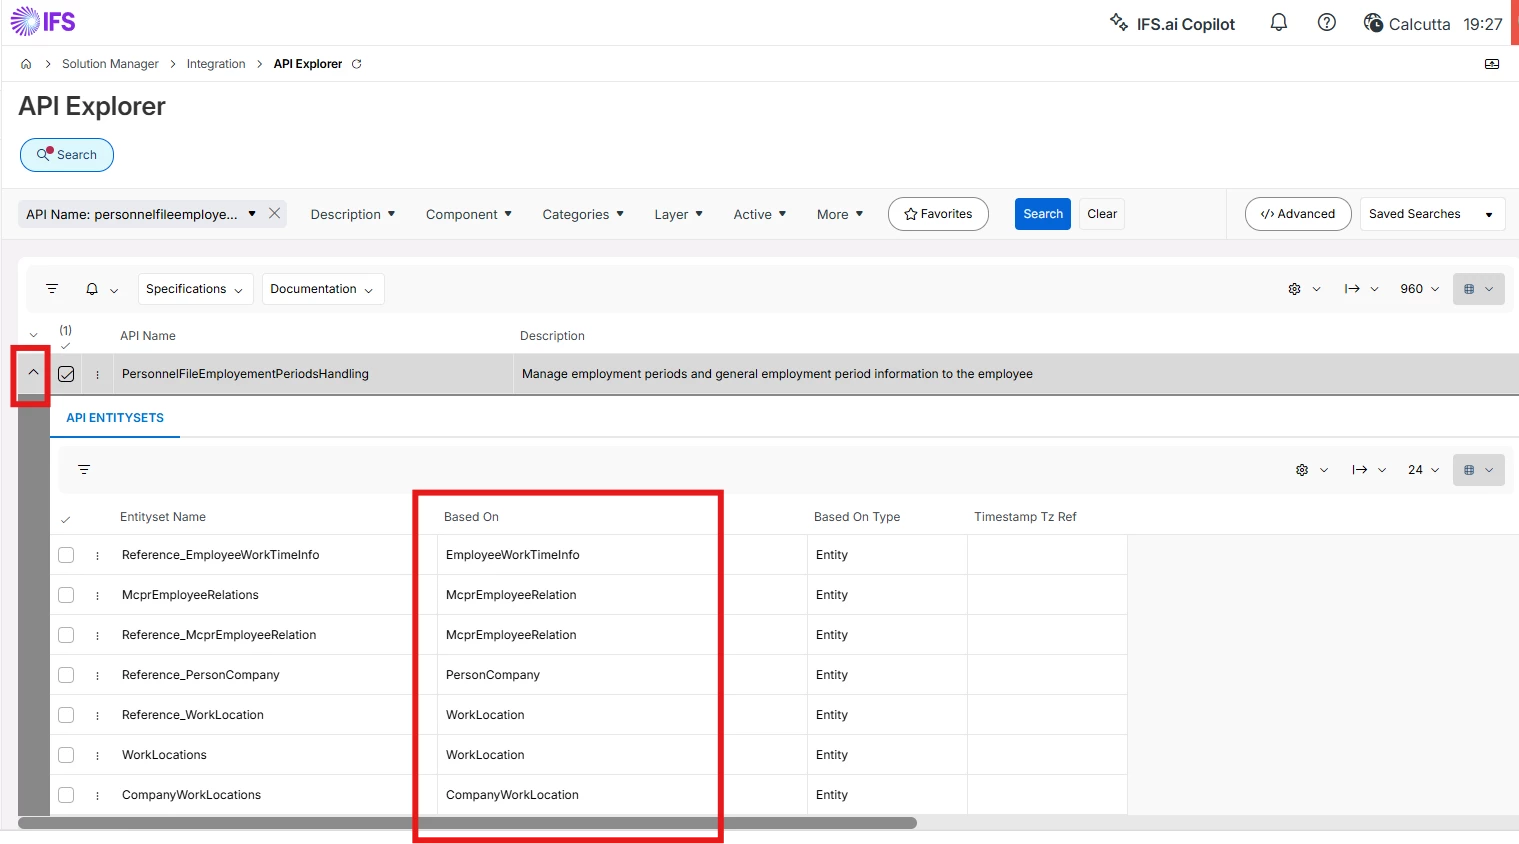The image size is (1519, 844).
Task: Open the Documentation dropdown menu
Action: (x=323, y=289)
